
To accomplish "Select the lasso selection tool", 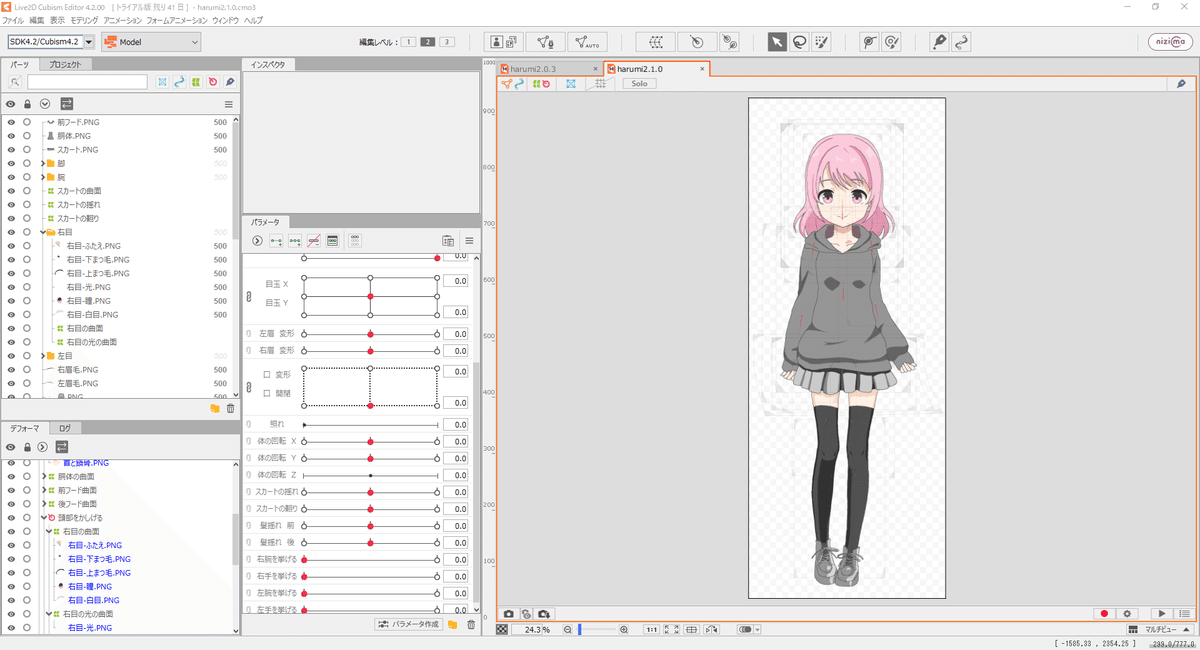I will [799, 42].
